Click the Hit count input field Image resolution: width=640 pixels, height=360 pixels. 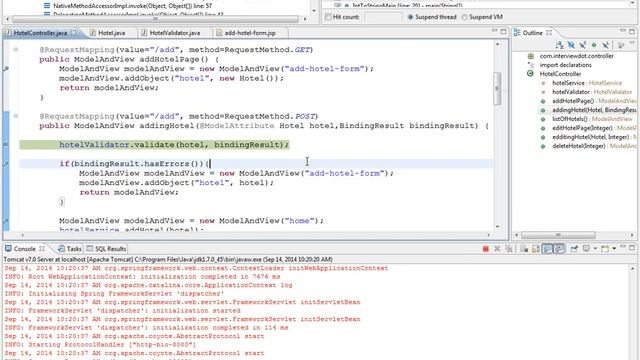tap(383, 17)
